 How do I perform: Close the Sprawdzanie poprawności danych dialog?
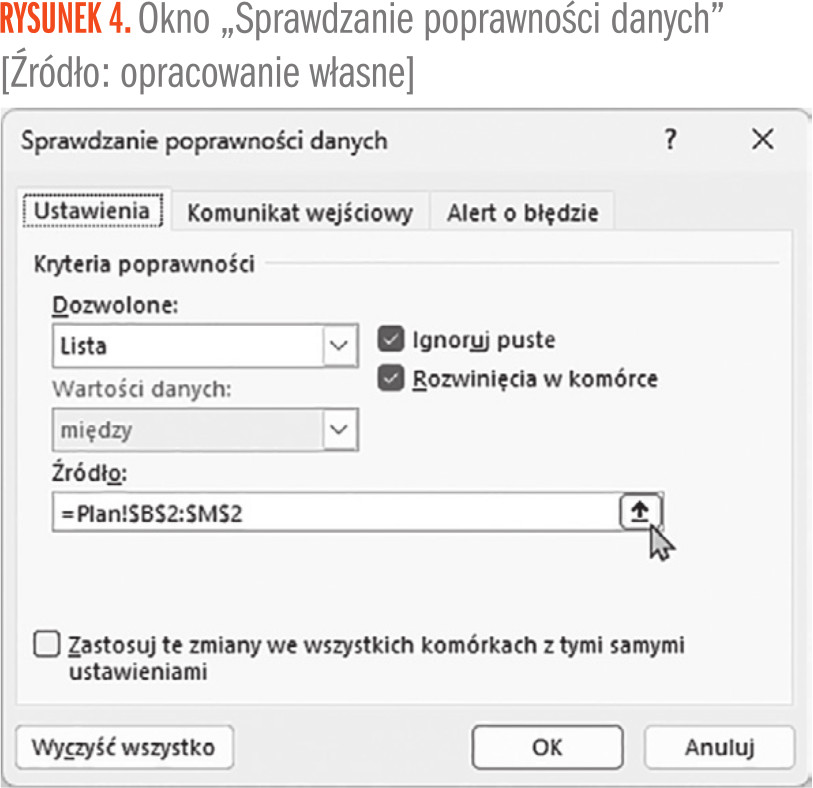click(762, 139)
